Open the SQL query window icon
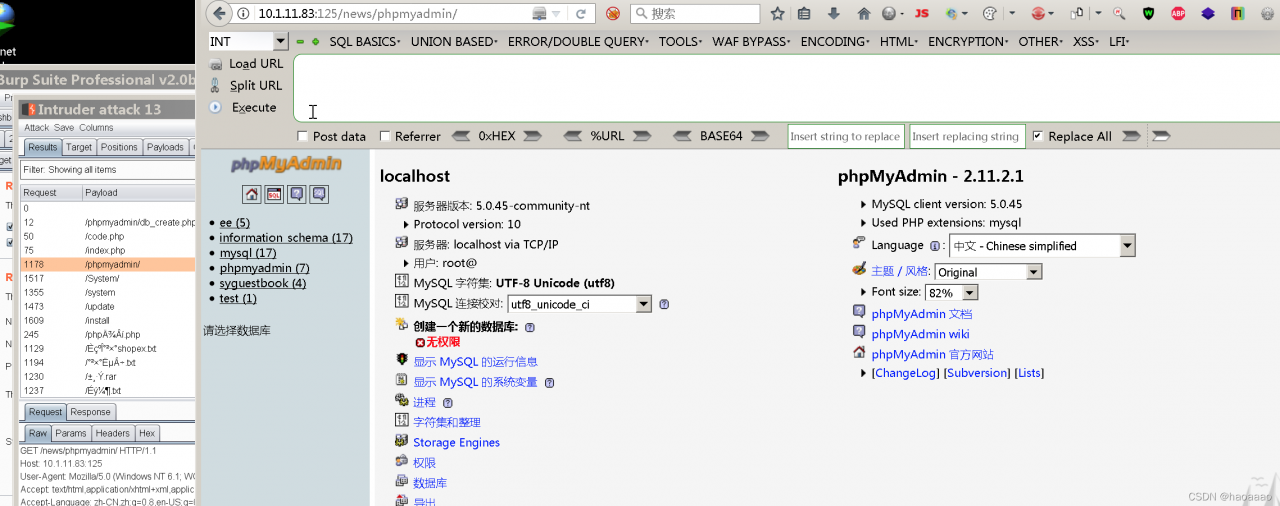The height and width of the screenshot is (506, 1280). pos(274,194)
